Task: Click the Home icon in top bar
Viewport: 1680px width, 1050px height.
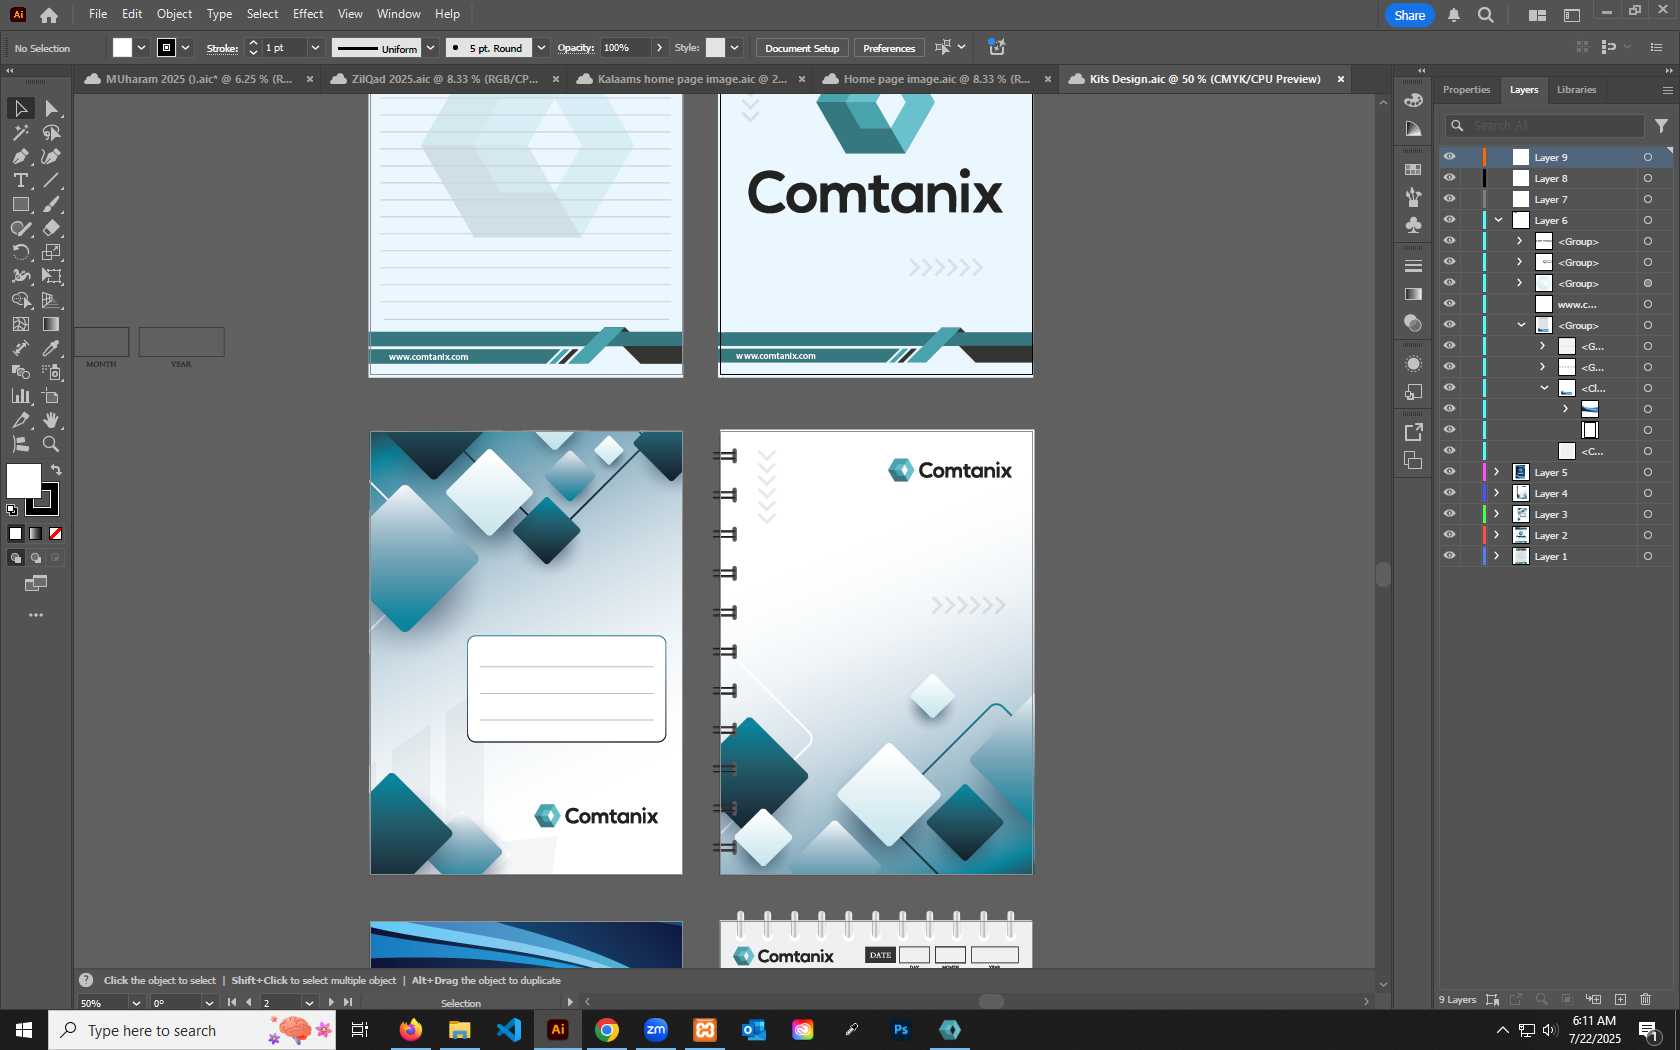Action: [x=48, y=15]
